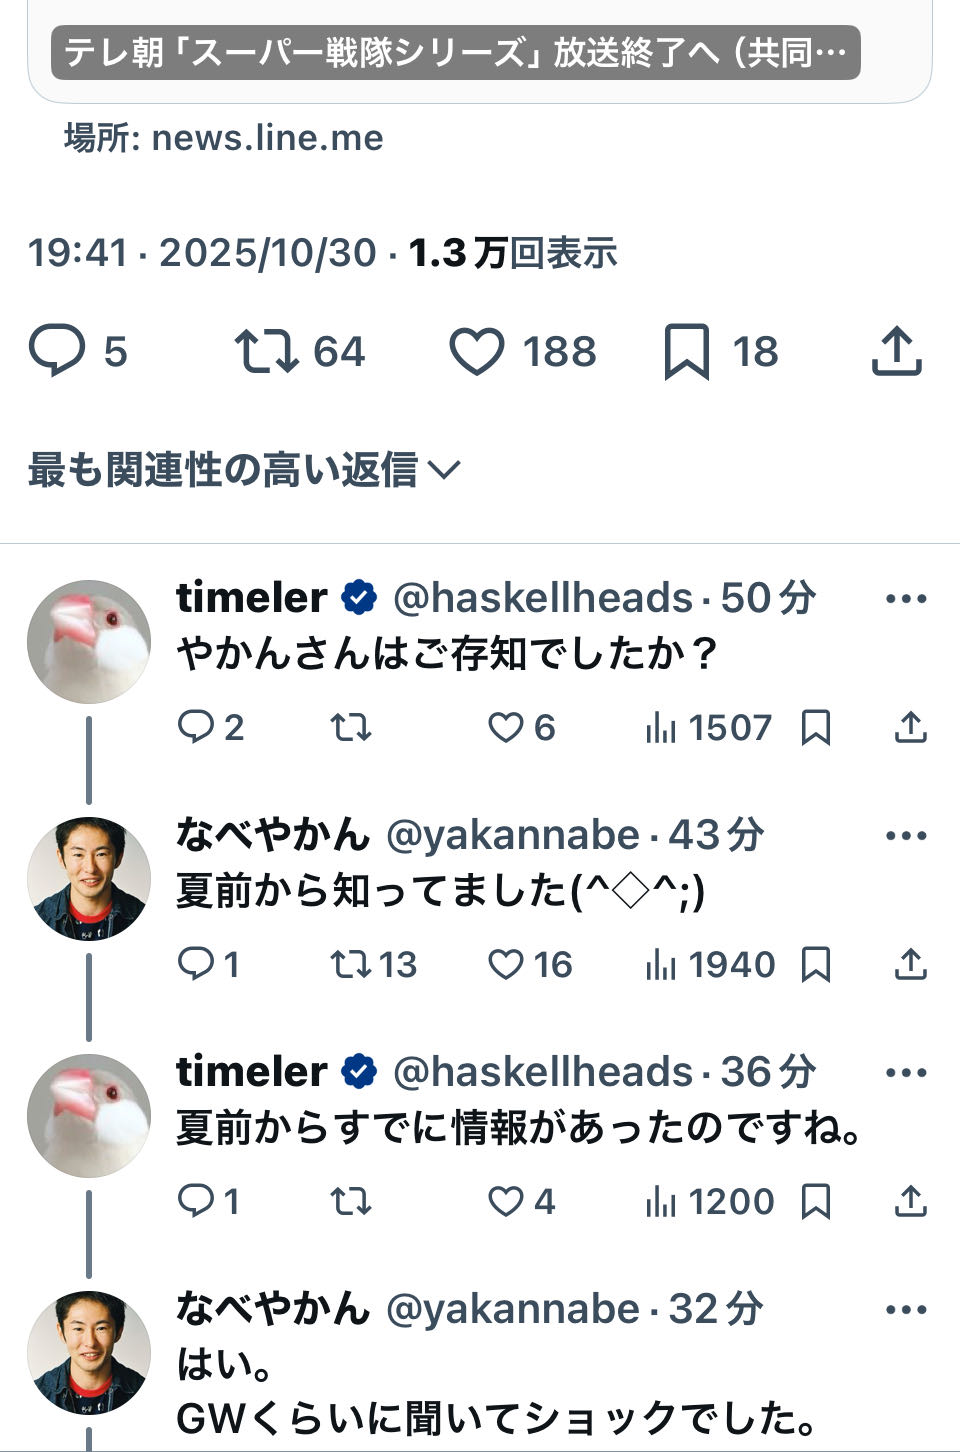Like timeler's reply やかんさんはご存知でしたか？

[x=506, y=727]
